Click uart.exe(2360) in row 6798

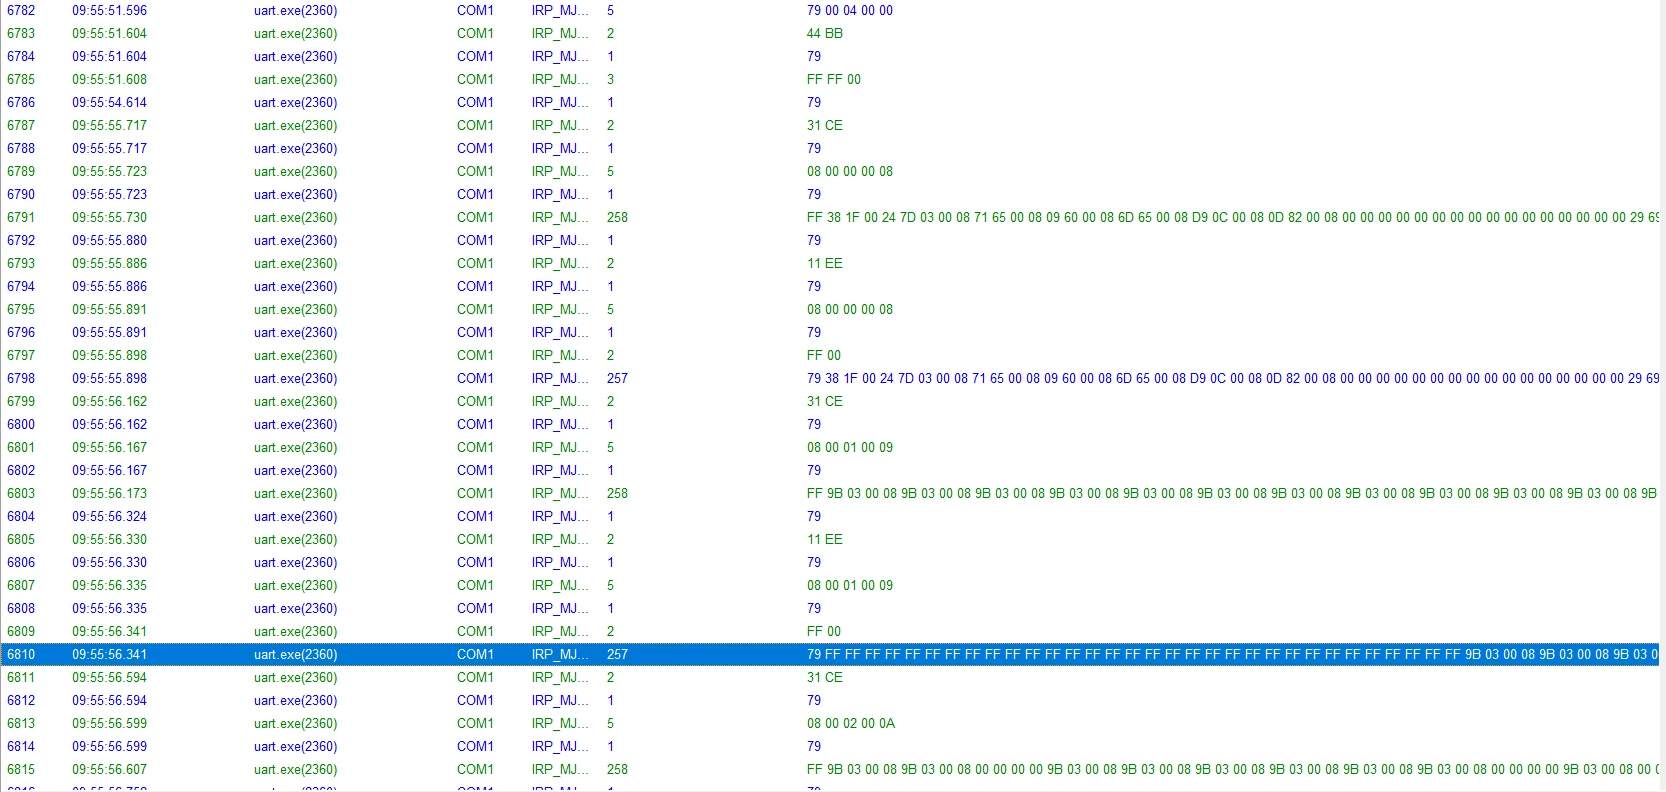295,379
